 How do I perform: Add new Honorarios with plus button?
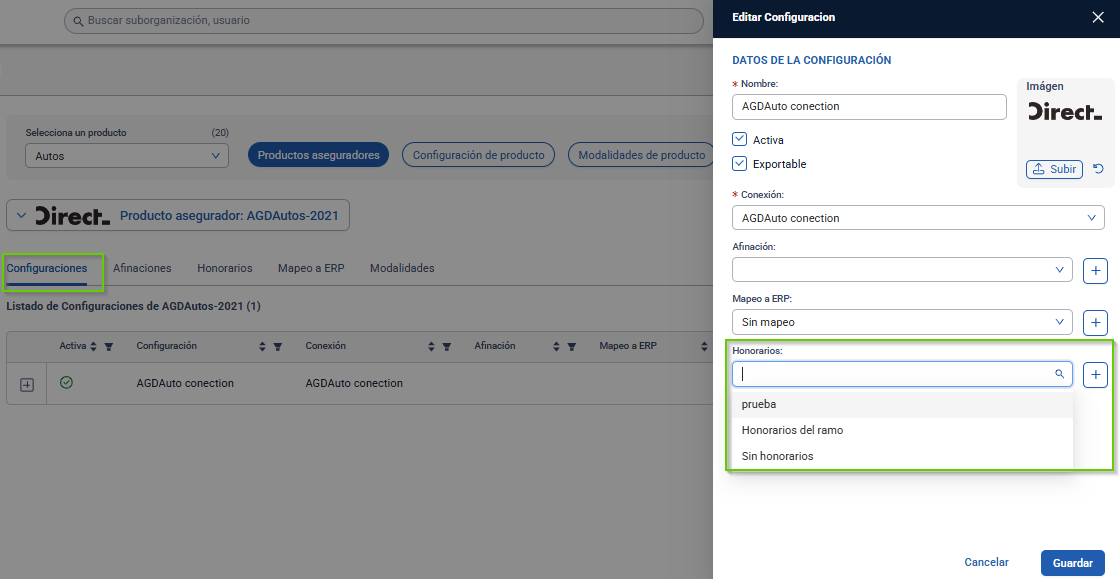tap(1095, 375)
